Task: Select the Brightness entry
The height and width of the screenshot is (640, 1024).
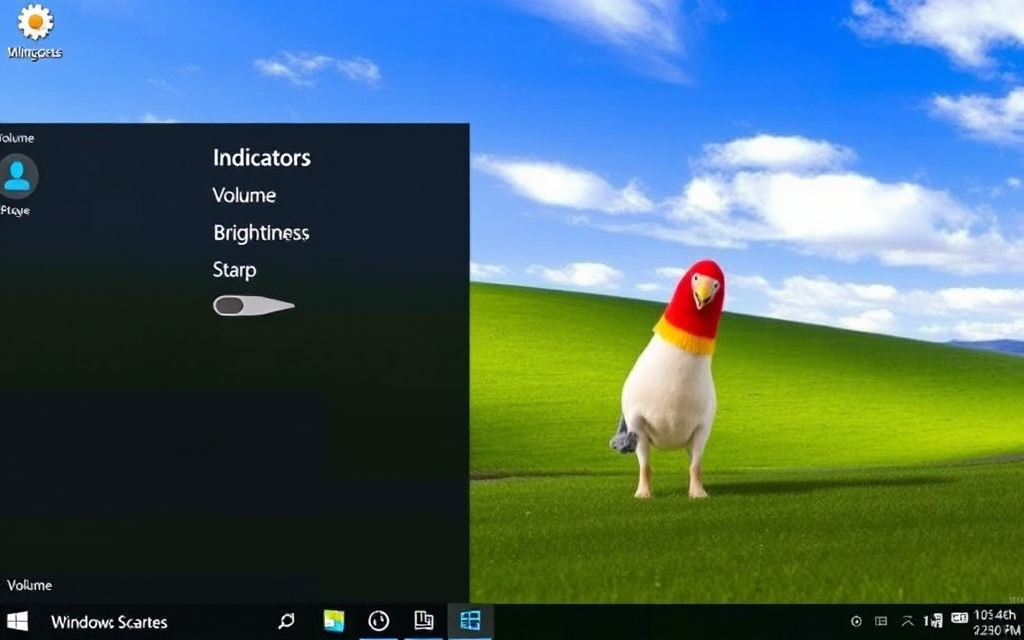Action: pyautogui.click(x=261, y=233)
